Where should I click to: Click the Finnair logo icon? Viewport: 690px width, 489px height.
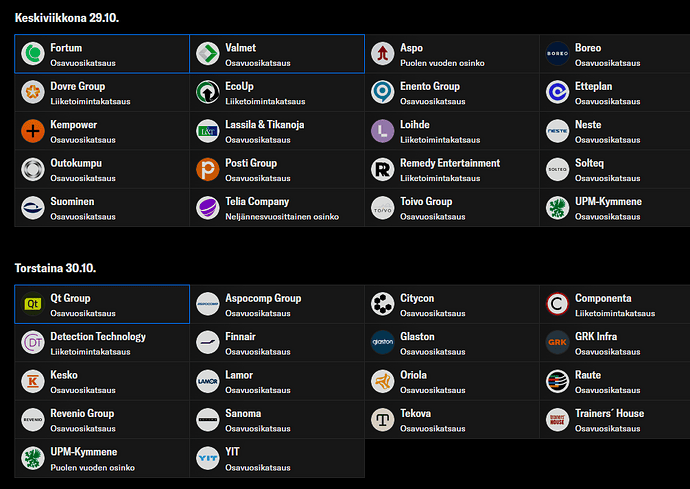[x=208, y=343]
